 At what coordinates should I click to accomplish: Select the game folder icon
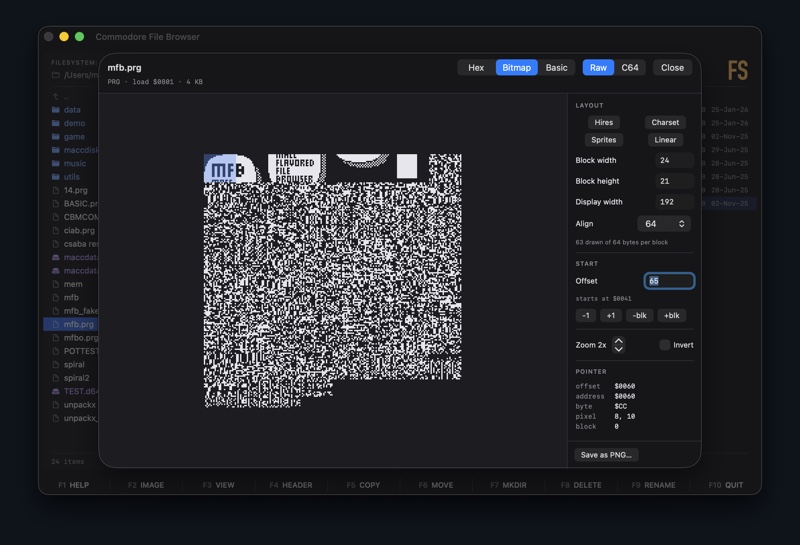[56, 137]
